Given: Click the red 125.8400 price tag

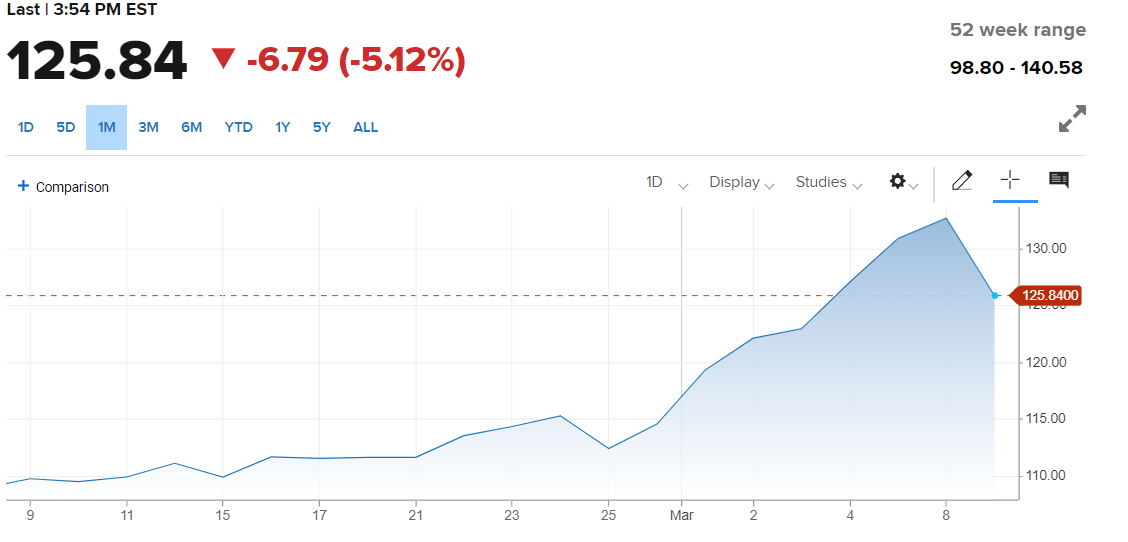Looking at the screenshot, I should (1051, 296).
